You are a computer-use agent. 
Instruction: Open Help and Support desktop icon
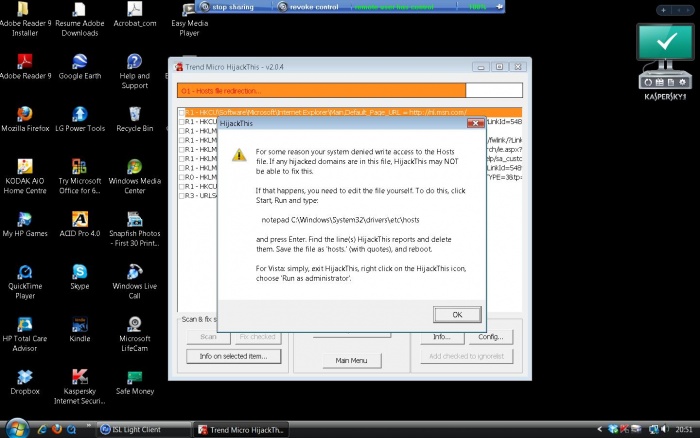134,71
